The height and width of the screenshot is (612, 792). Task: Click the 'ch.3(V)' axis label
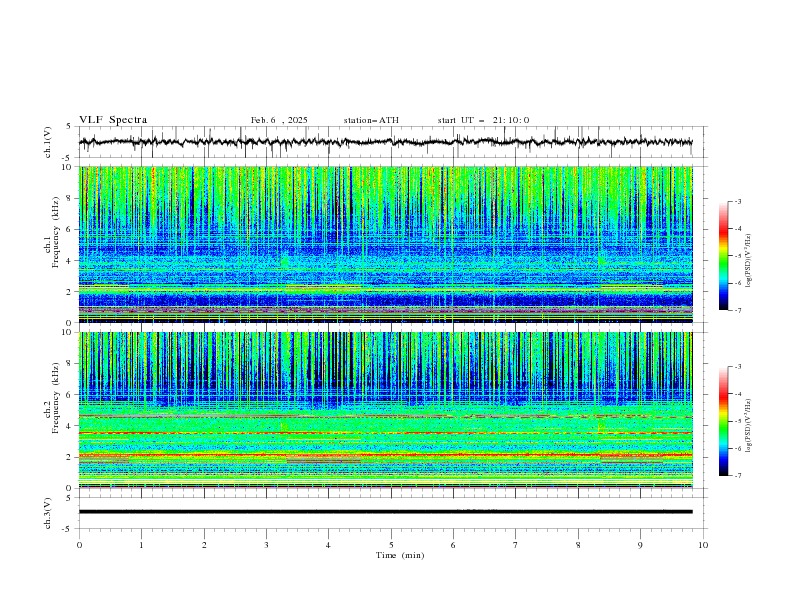[48, 513]
